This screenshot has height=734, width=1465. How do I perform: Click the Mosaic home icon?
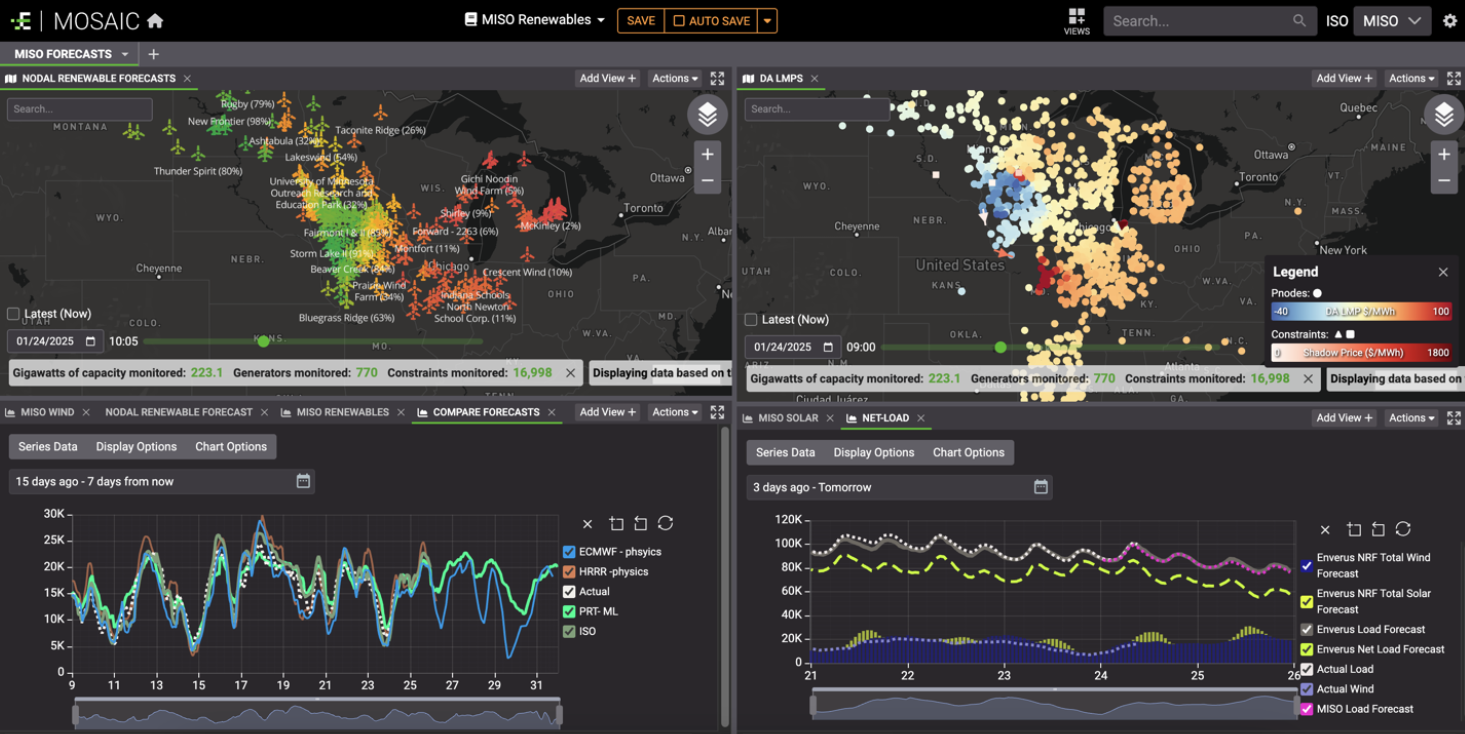[x=155, y=21]
